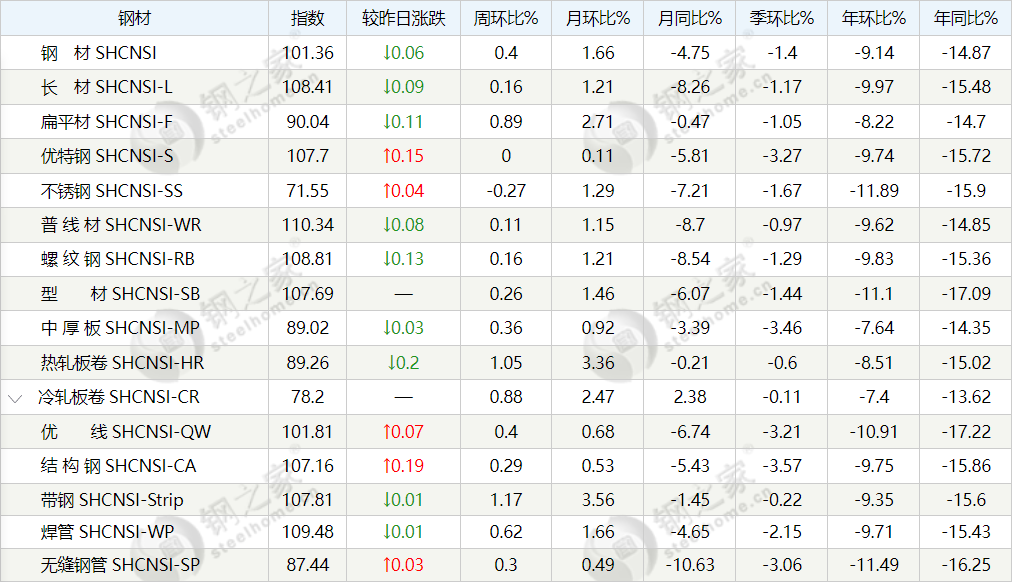Select the 较昨日涨跌 column header
Screen dimensions: 1013x582
(x=403, y=18)
